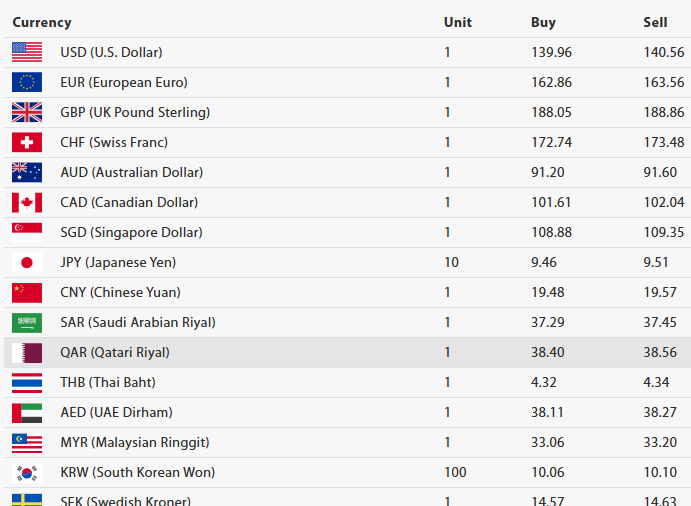691x506 pixels.
Task: Click the THB (Thai Baht) label
Action: coord(108,382)
